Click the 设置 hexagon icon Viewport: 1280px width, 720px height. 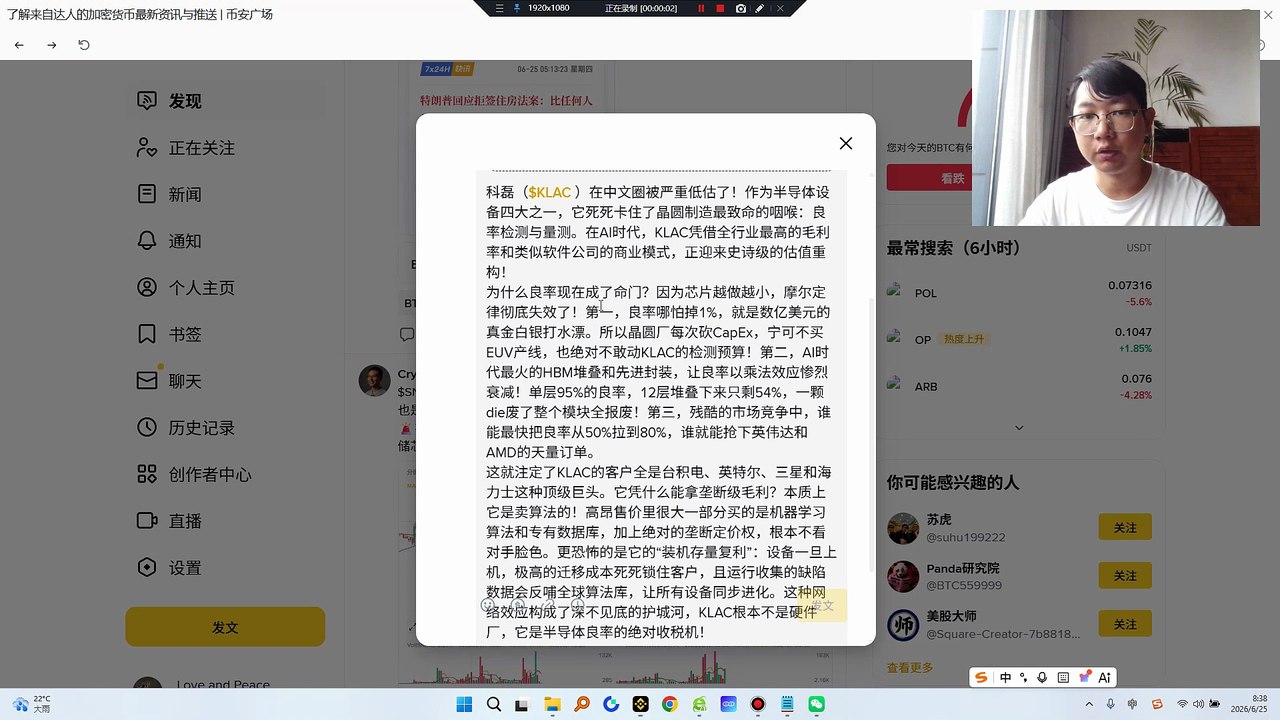coord(147,568)
